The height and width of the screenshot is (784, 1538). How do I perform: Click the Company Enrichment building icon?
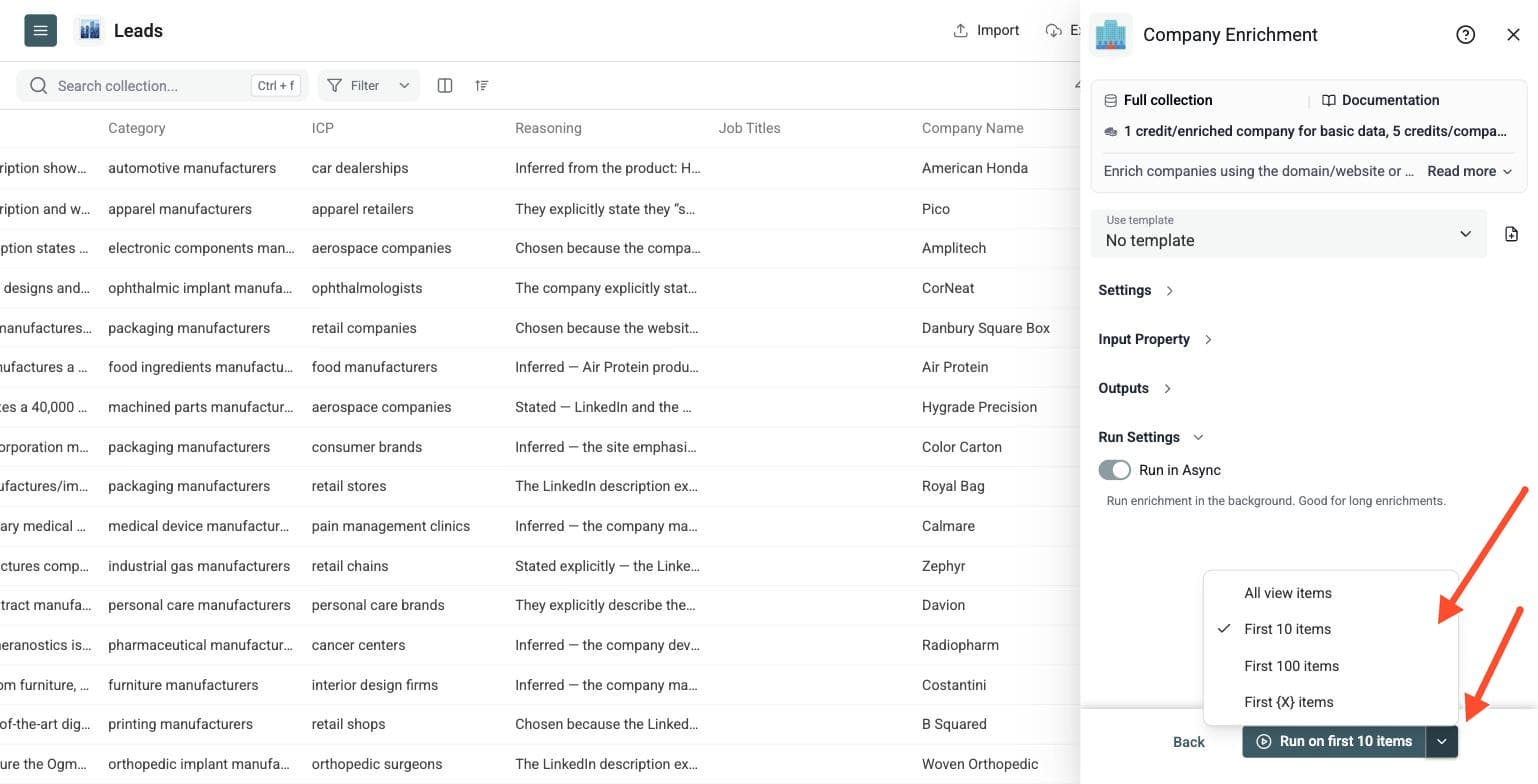(1110, 35)
